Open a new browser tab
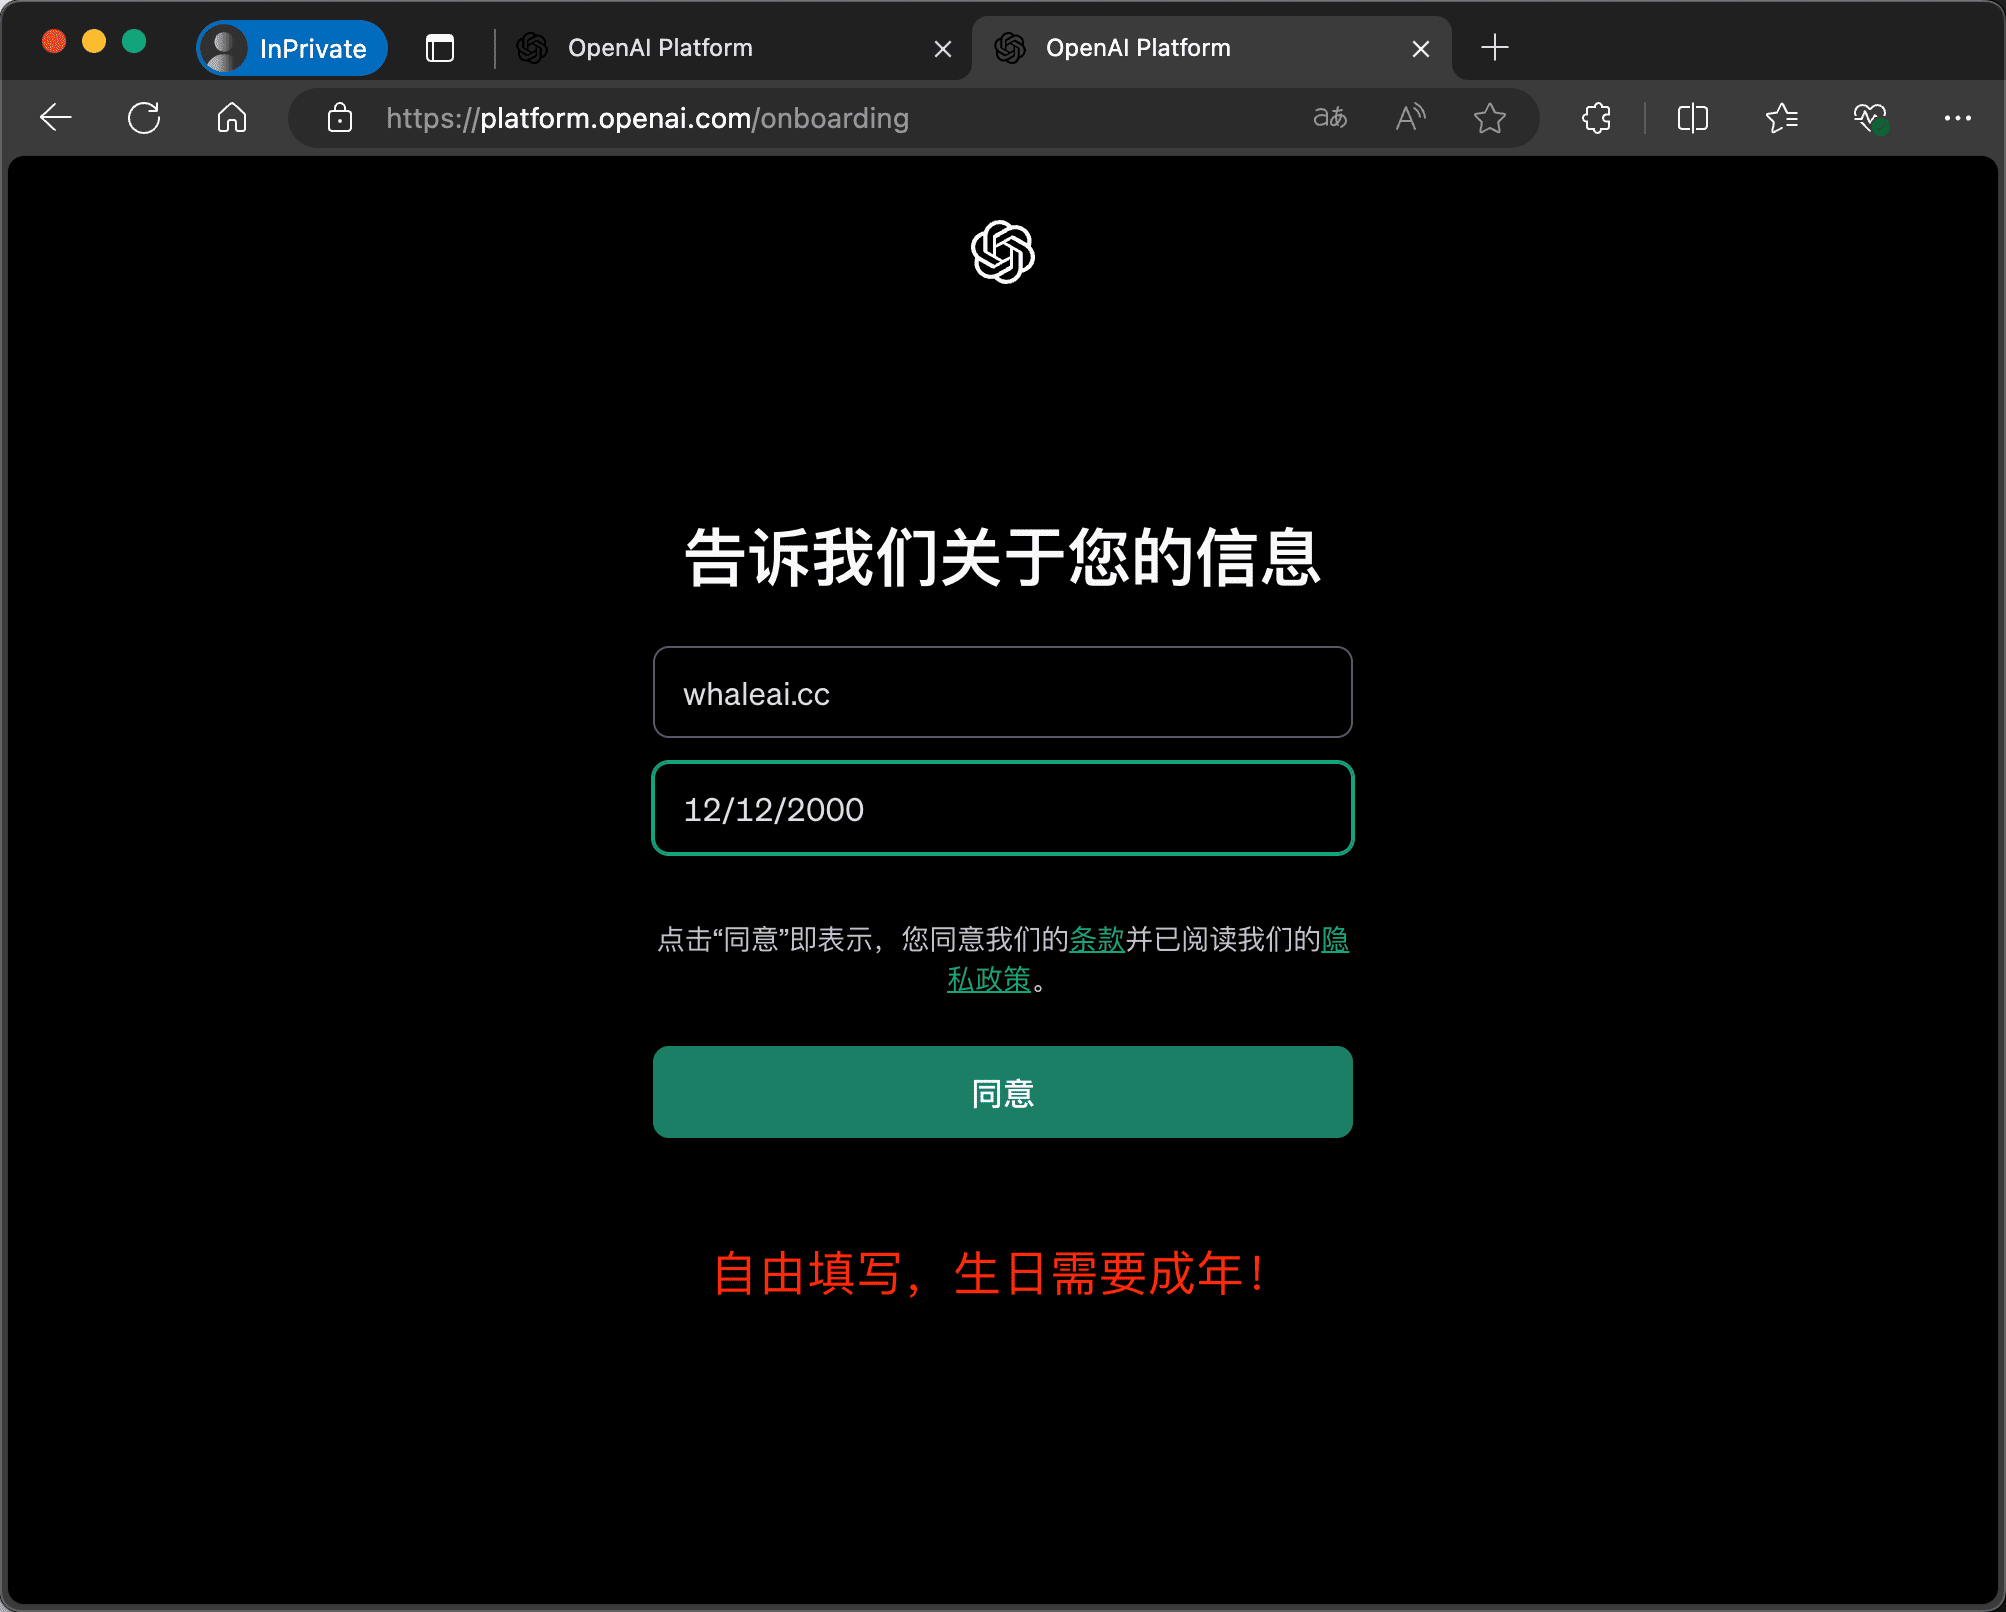The image size is (2006, 1612). tap(1495, 47)
